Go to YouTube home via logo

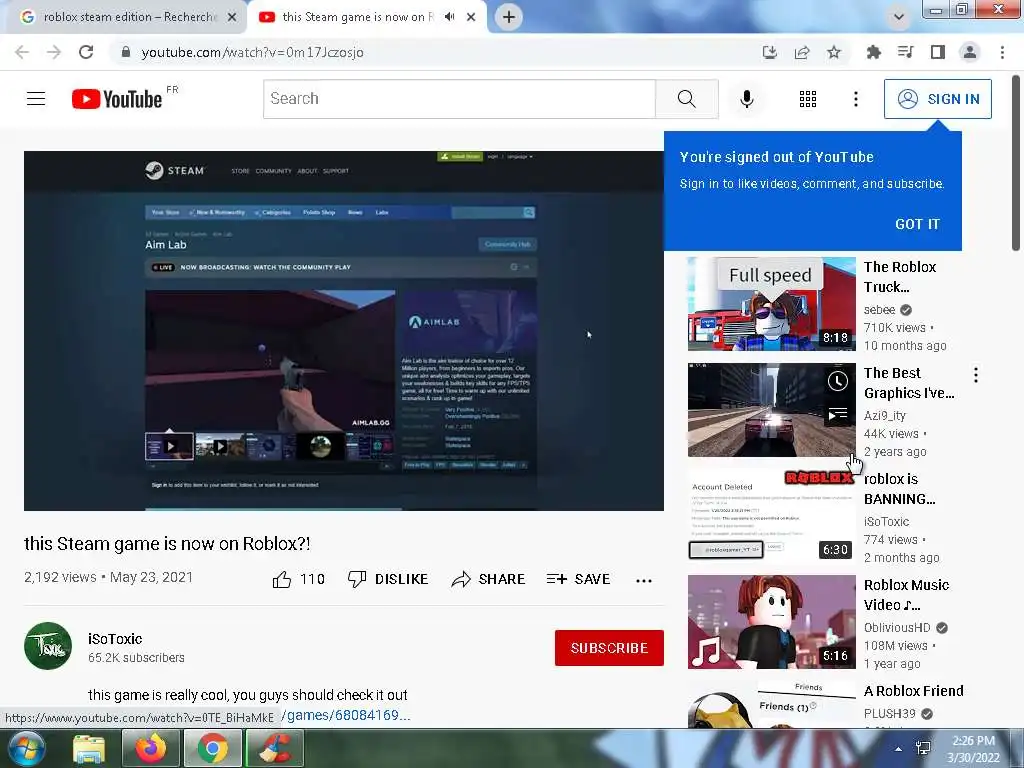(x=117, y=99)
